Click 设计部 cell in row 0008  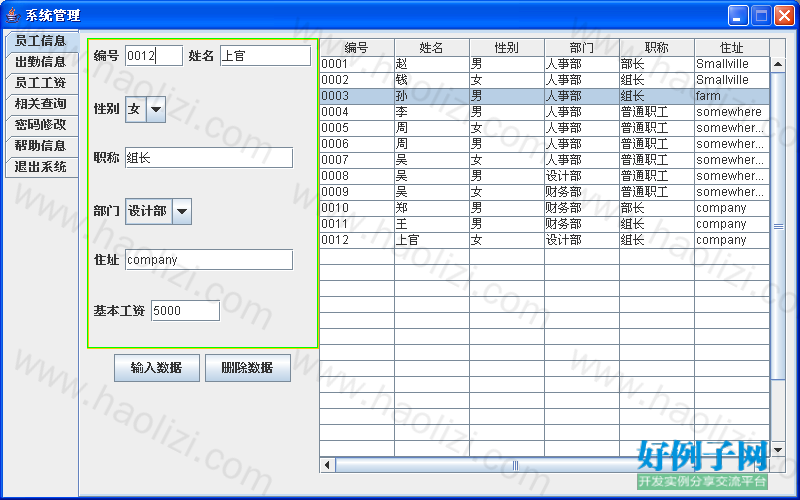click(x=582, y=176)
